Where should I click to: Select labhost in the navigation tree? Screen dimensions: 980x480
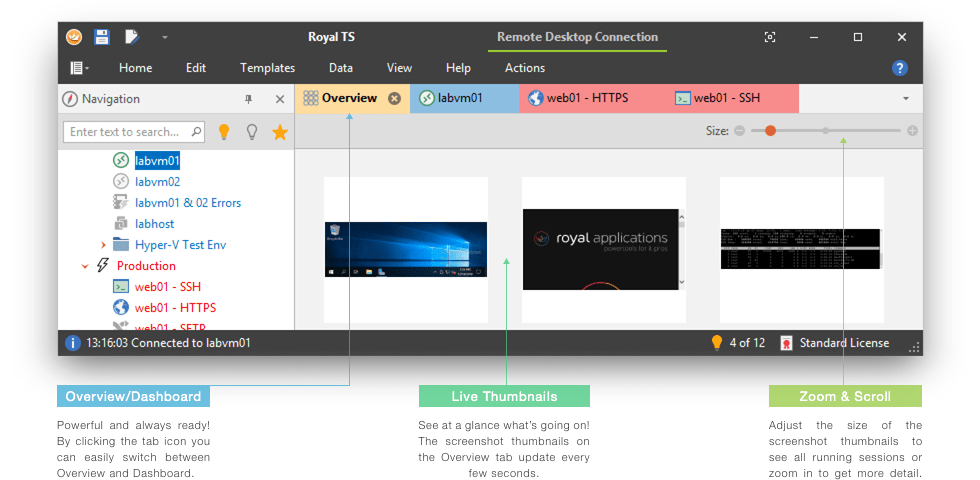click(x=154, y=224)
